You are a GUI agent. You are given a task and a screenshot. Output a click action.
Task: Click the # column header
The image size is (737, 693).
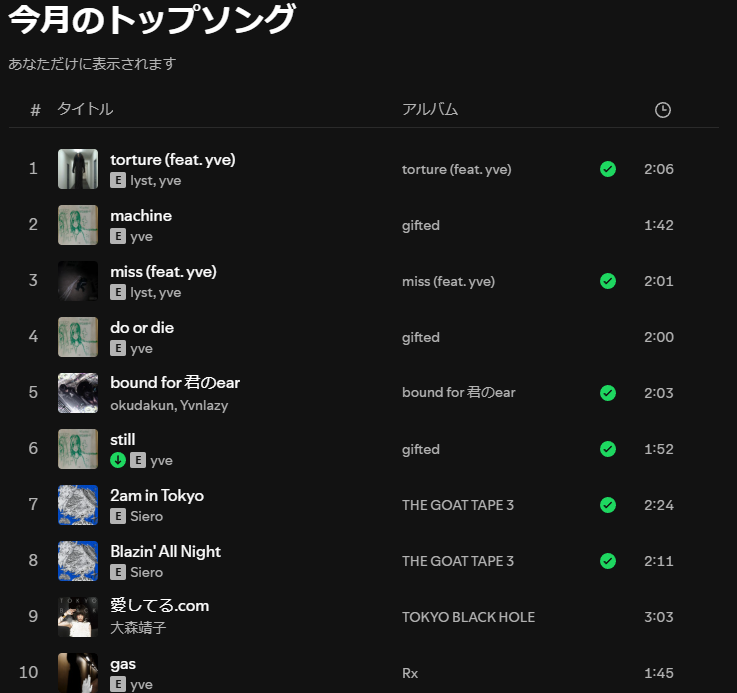35,110
